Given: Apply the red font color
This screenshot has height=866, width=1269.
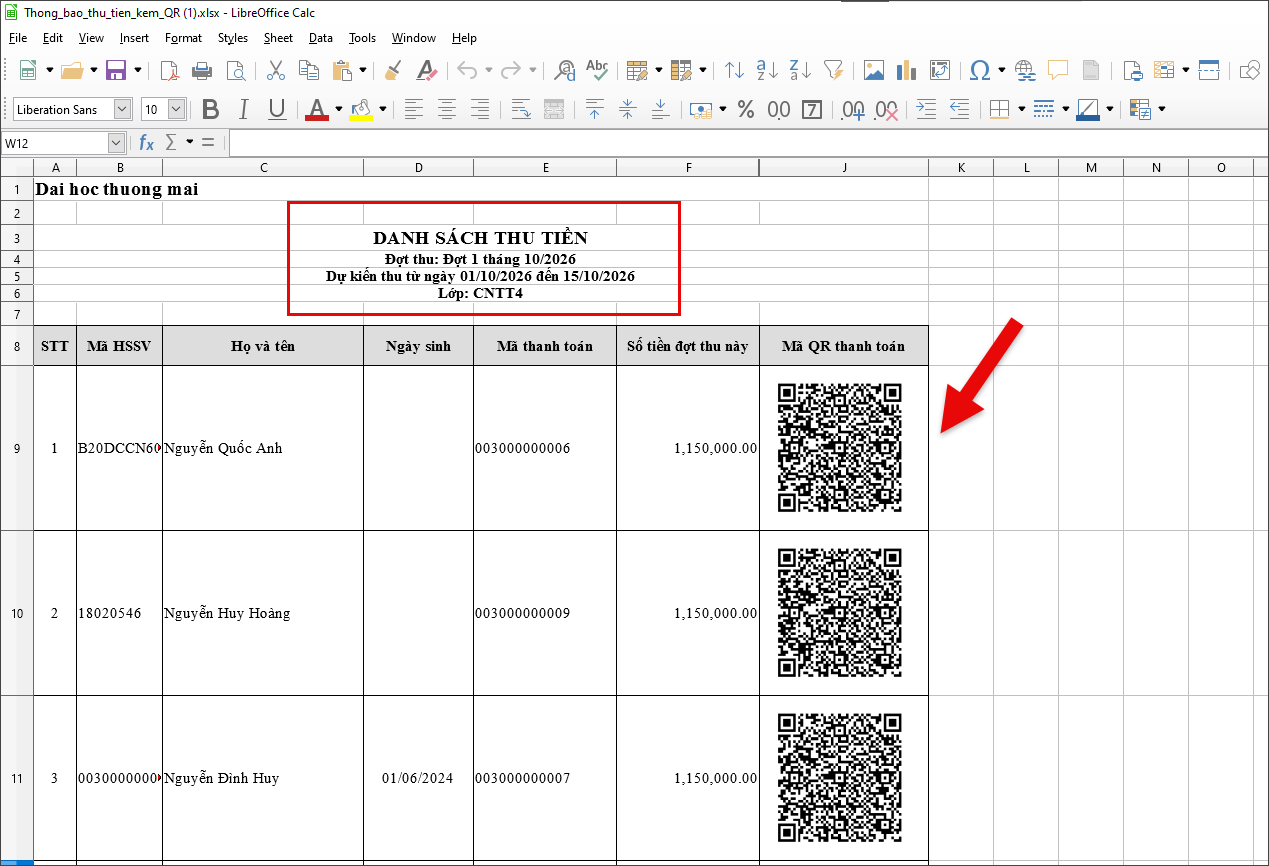Looking at the screenshot, I should (317, 109).
